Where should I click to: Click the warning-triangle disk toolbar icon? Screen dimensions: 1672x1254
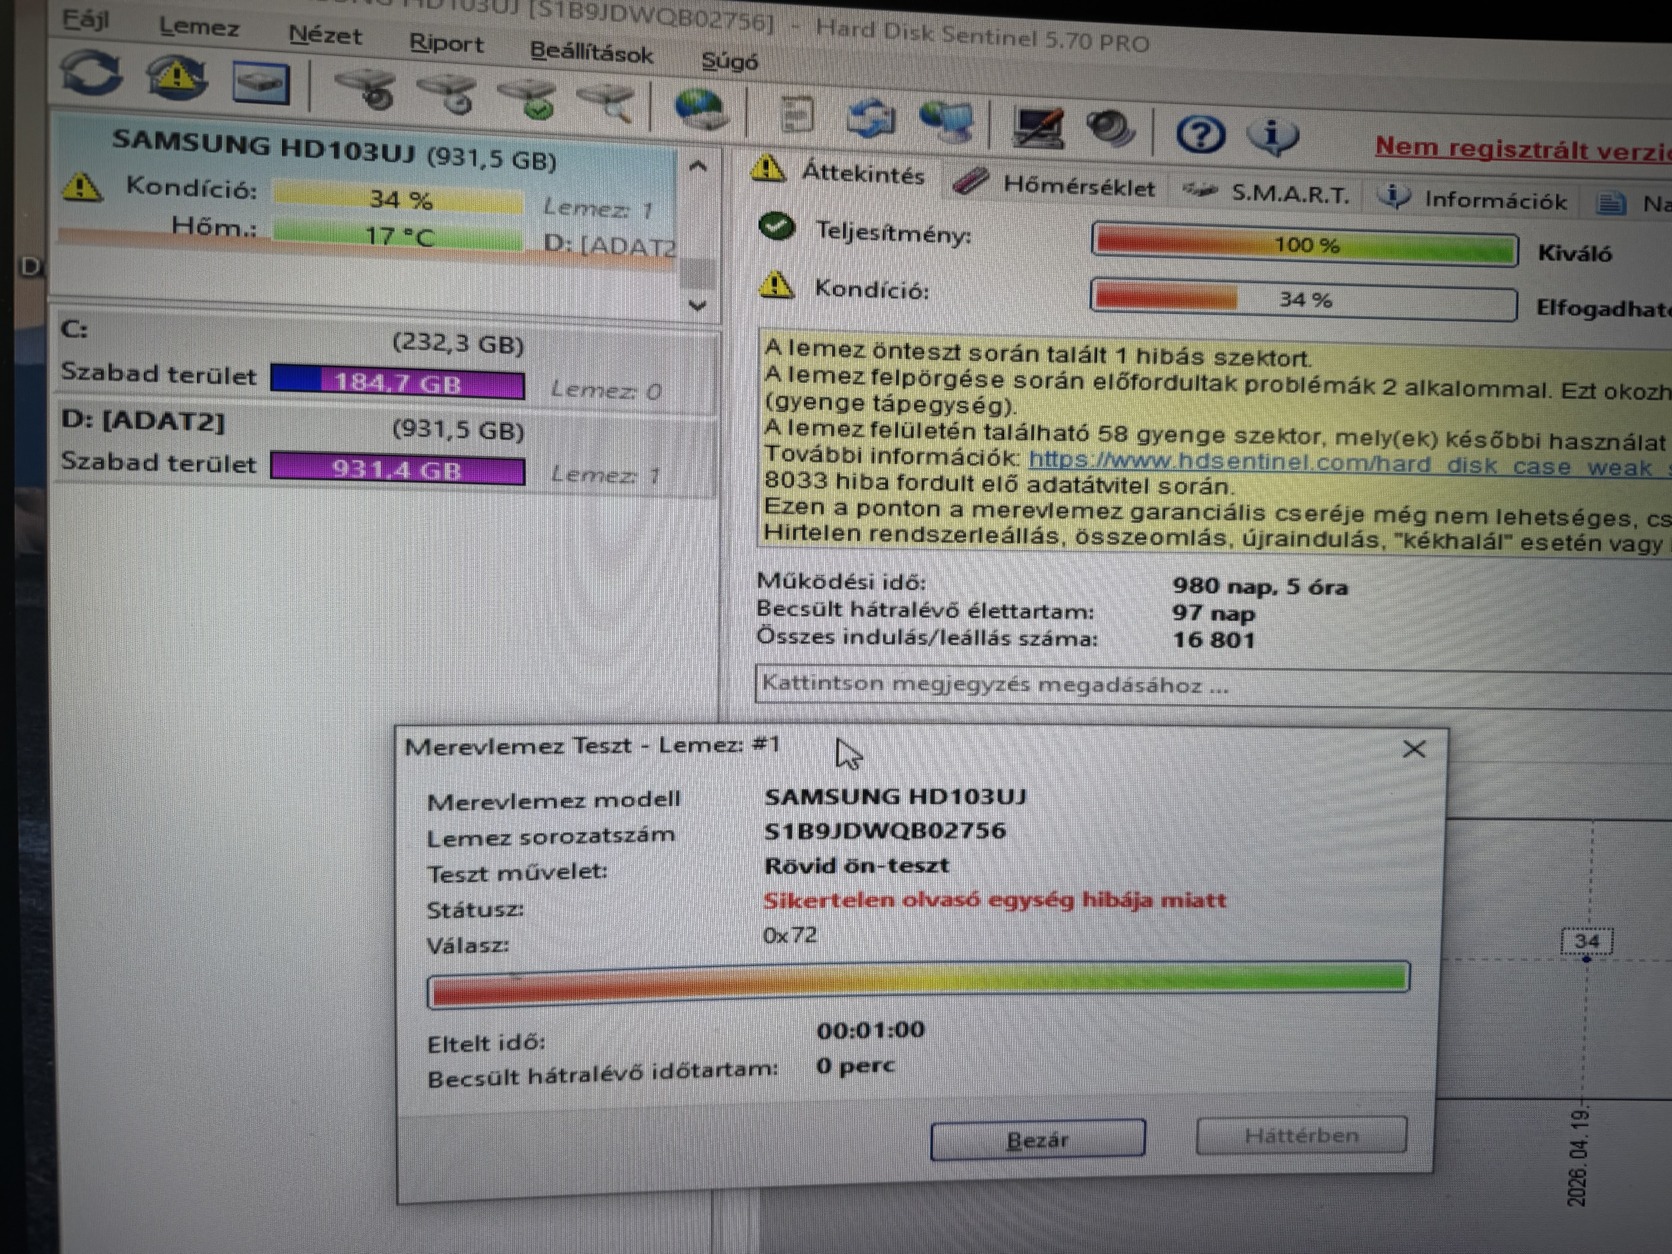[x=176, y=77]
